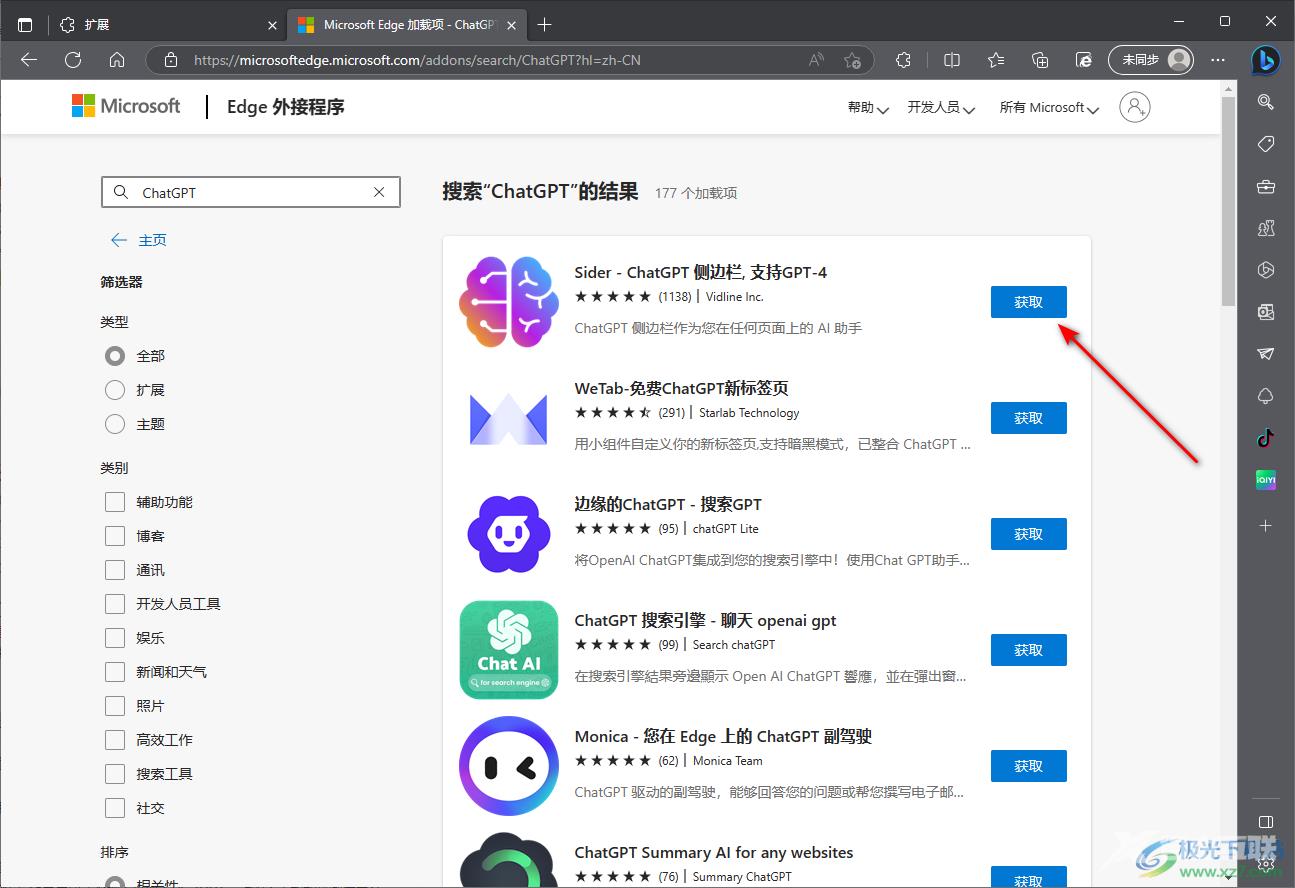Click the 未同步 profile button
The width and height of the screenshot is (1295, 888).
pos(1151,60)
